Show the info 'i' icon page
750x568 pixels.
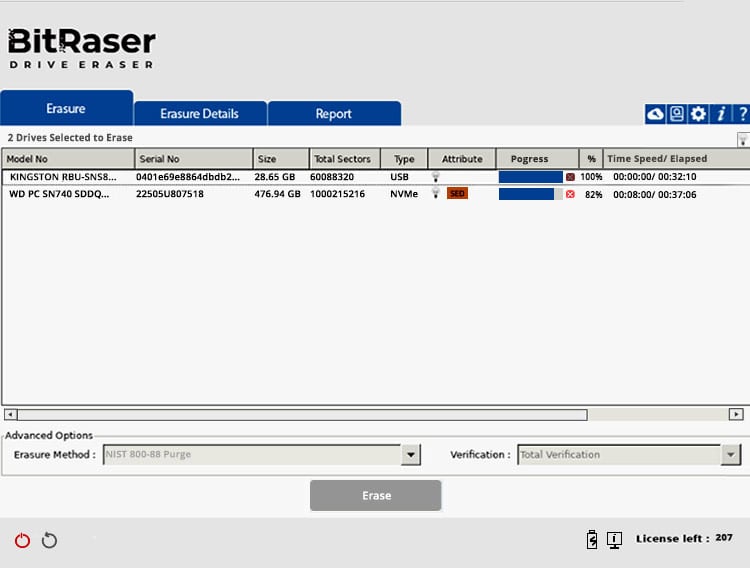pyautogui.click(x=721, y=114)
